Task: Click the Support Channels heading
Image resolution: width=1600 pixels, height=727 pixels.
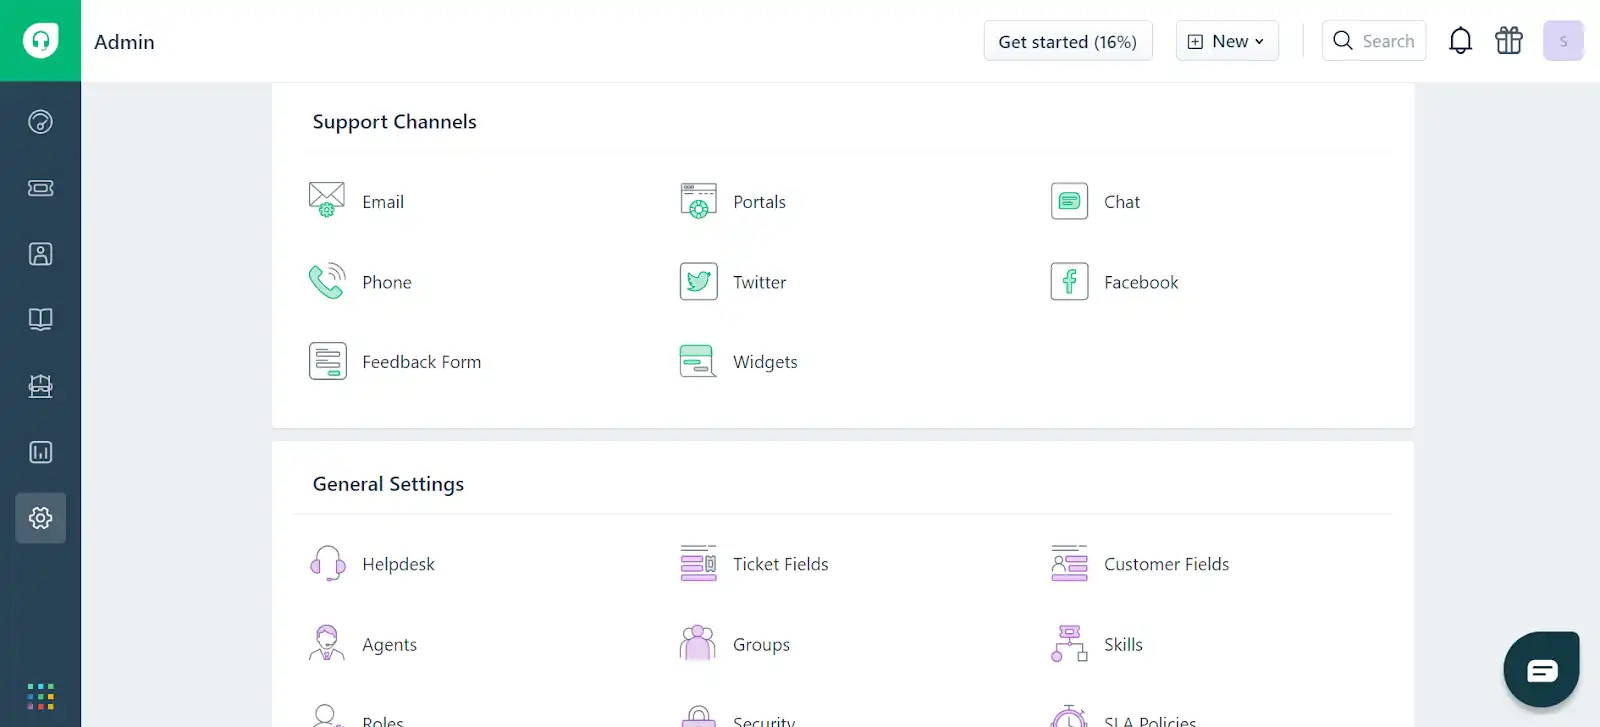Action: tap(394, 122)
